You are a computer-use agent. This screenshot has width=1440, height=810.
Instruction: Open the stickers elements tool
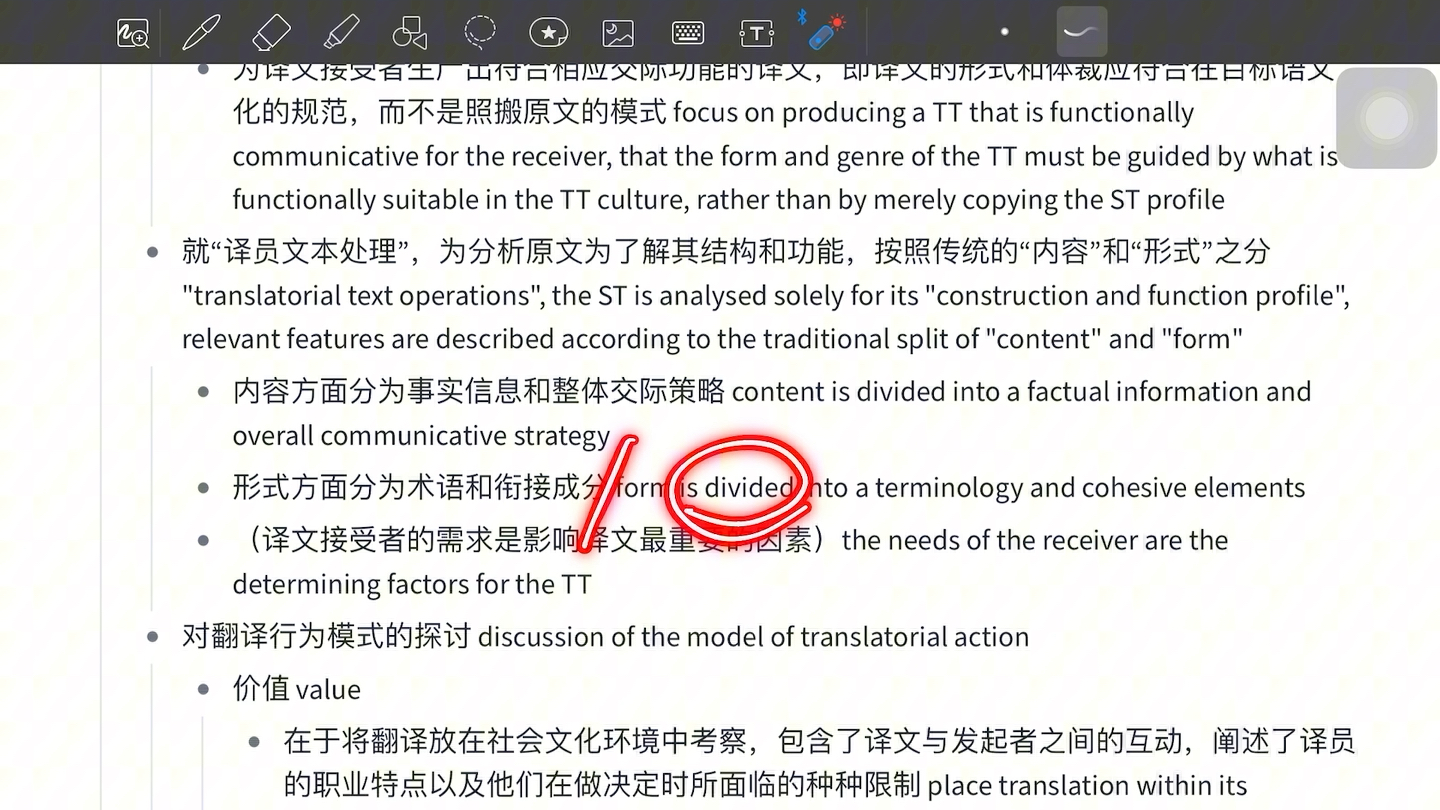549,33
